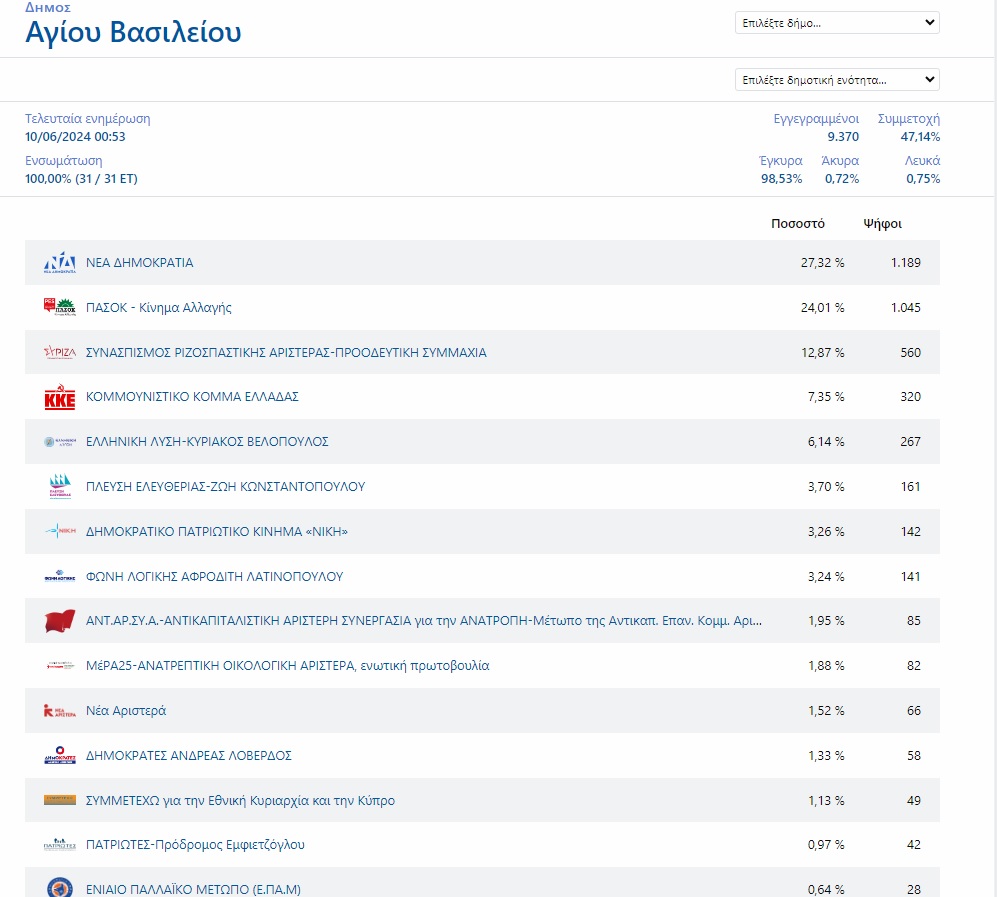
Task: Open ΣΥΜΜΕΤΕΧΩ για την Εθνική Κυριαρχία link
Action: point(240,800)
